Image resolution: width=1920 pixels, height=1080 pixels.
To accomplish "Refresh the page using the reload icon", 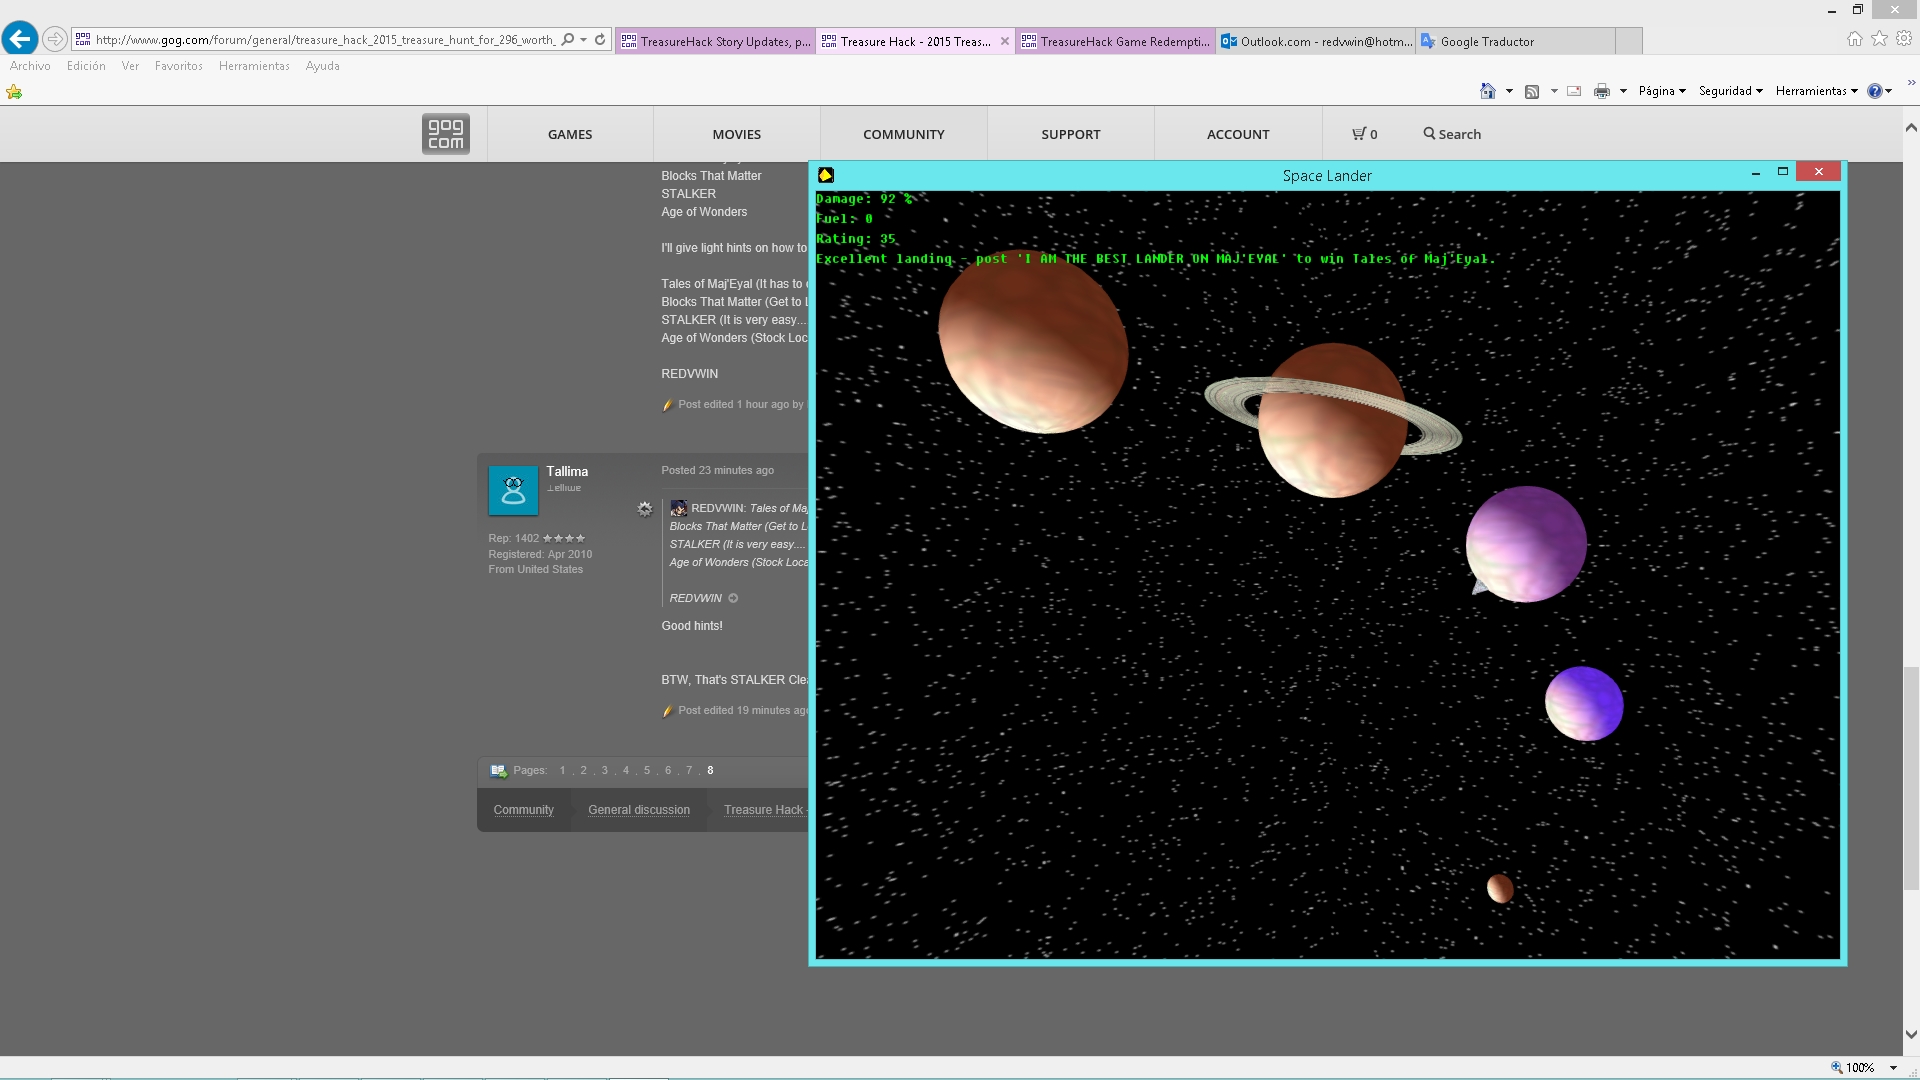I will (600, 40).
